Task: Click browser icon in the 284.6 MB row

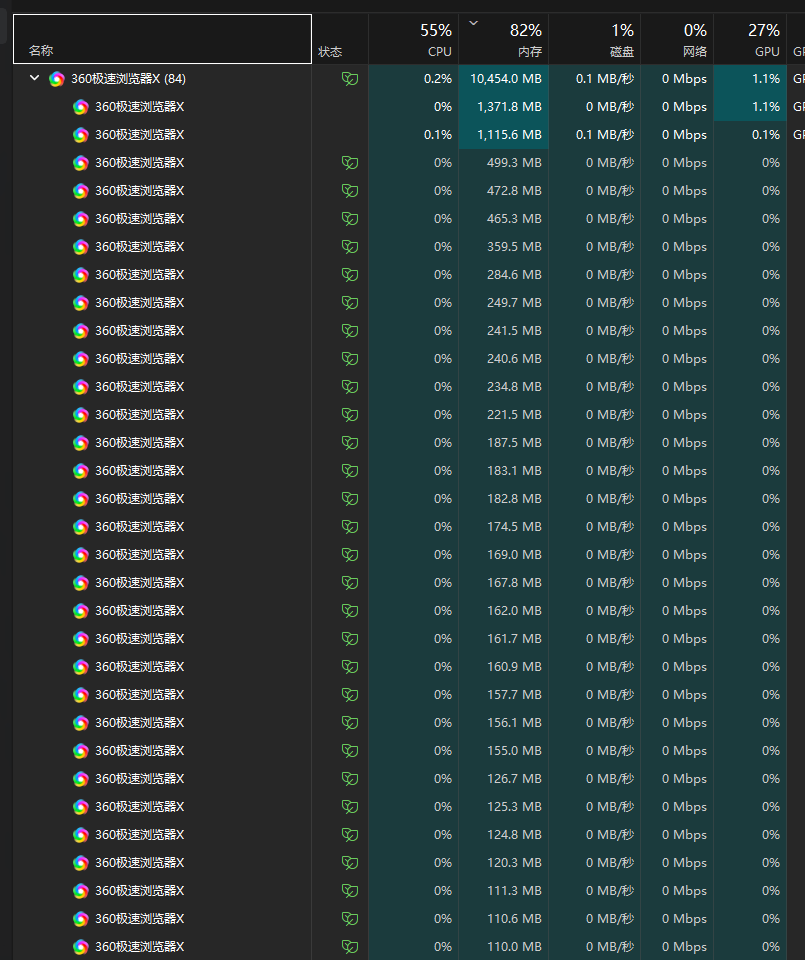Action: point(81,275)
